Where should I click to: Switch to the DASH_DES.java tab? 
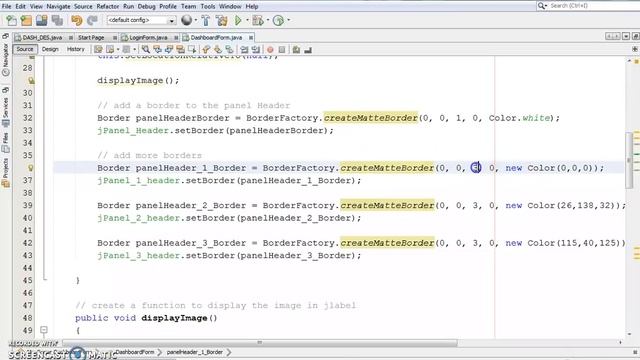tap(42, 38)
